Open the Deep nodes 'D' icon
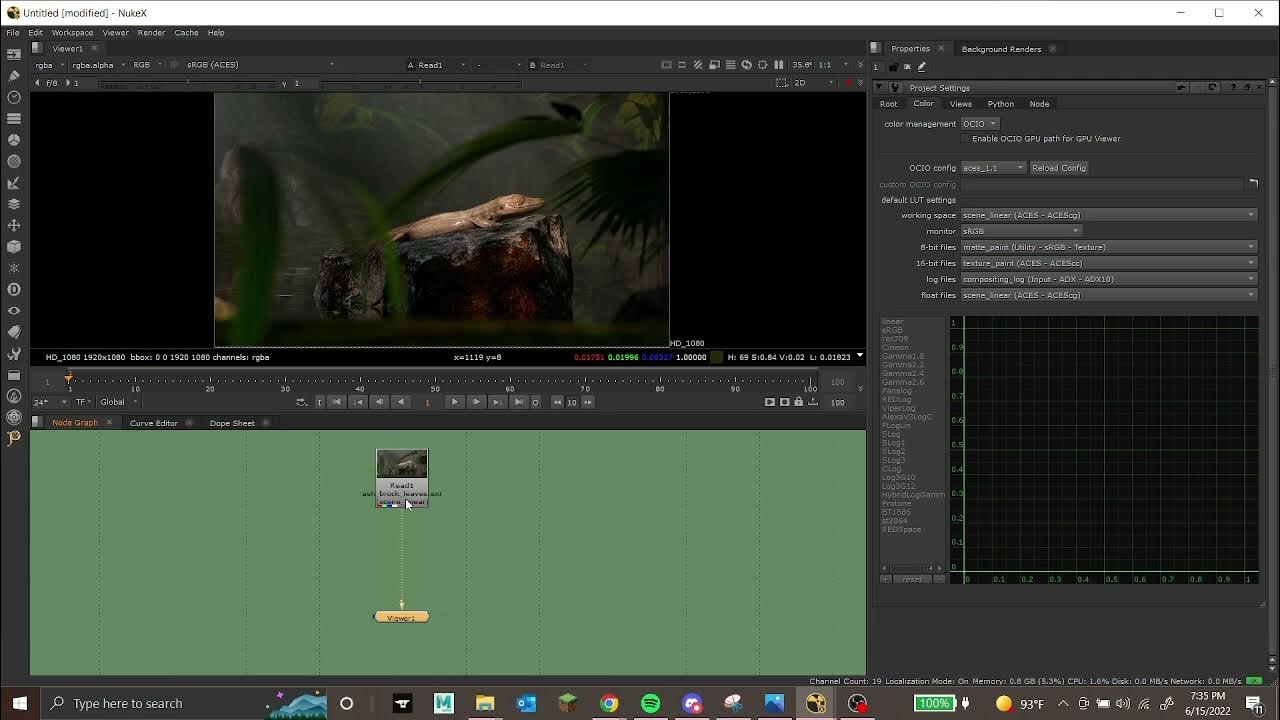Image resolution: width=1280 pixels, height=720 pixels. tap(14, 290)
